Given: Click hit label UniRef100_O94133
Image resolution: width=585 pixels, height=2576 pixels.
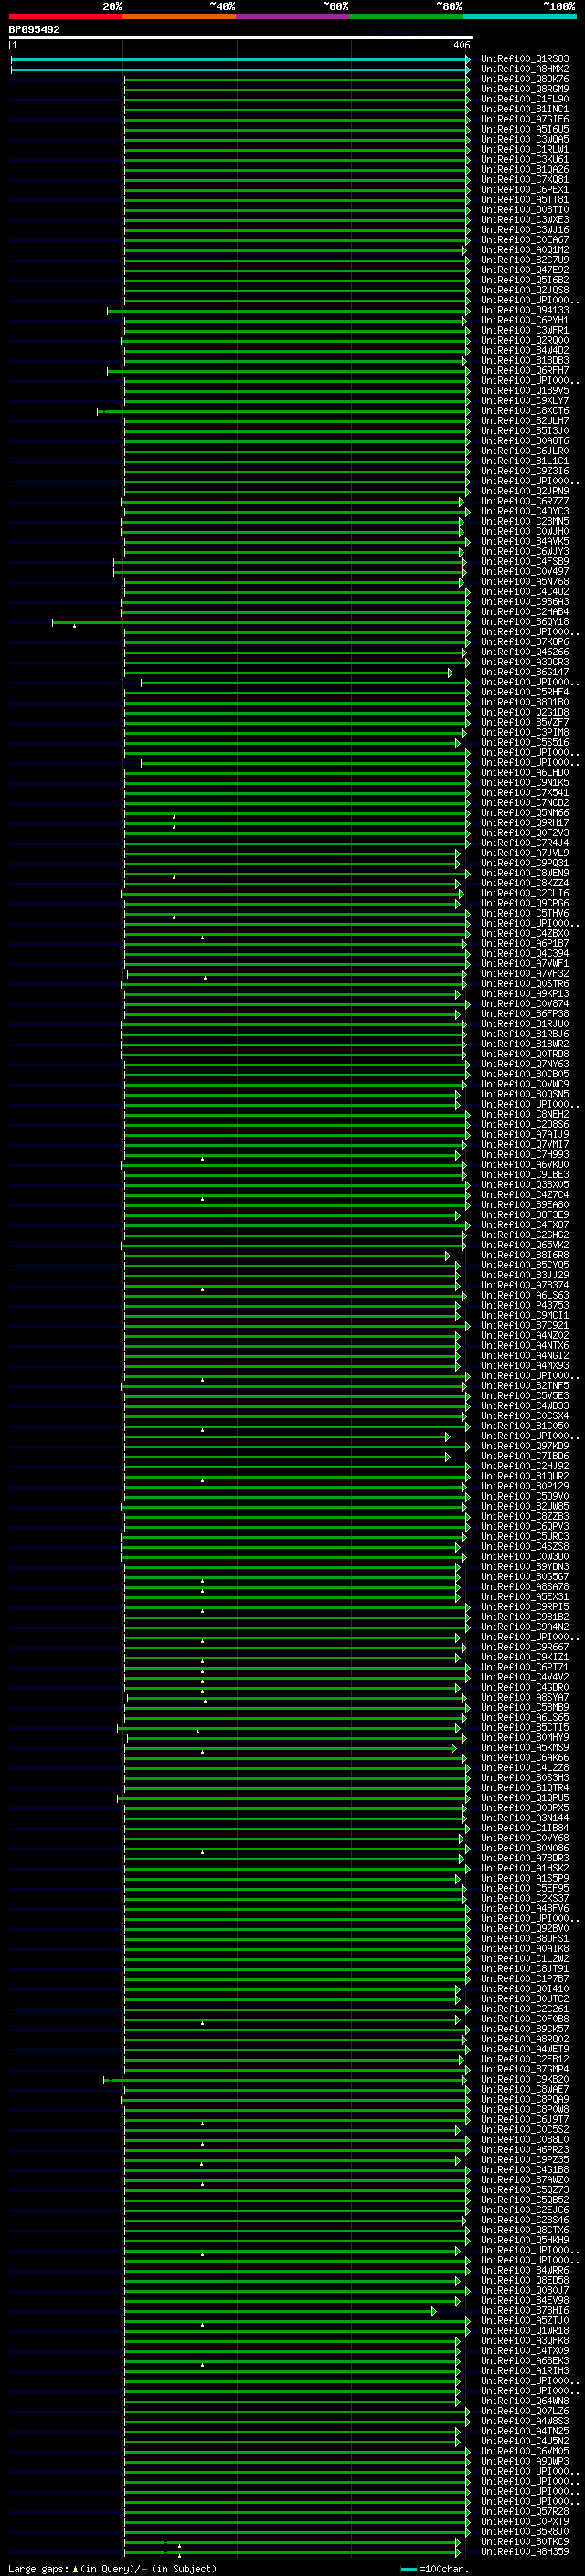Looking at the screenshot, I should (525, 310).
